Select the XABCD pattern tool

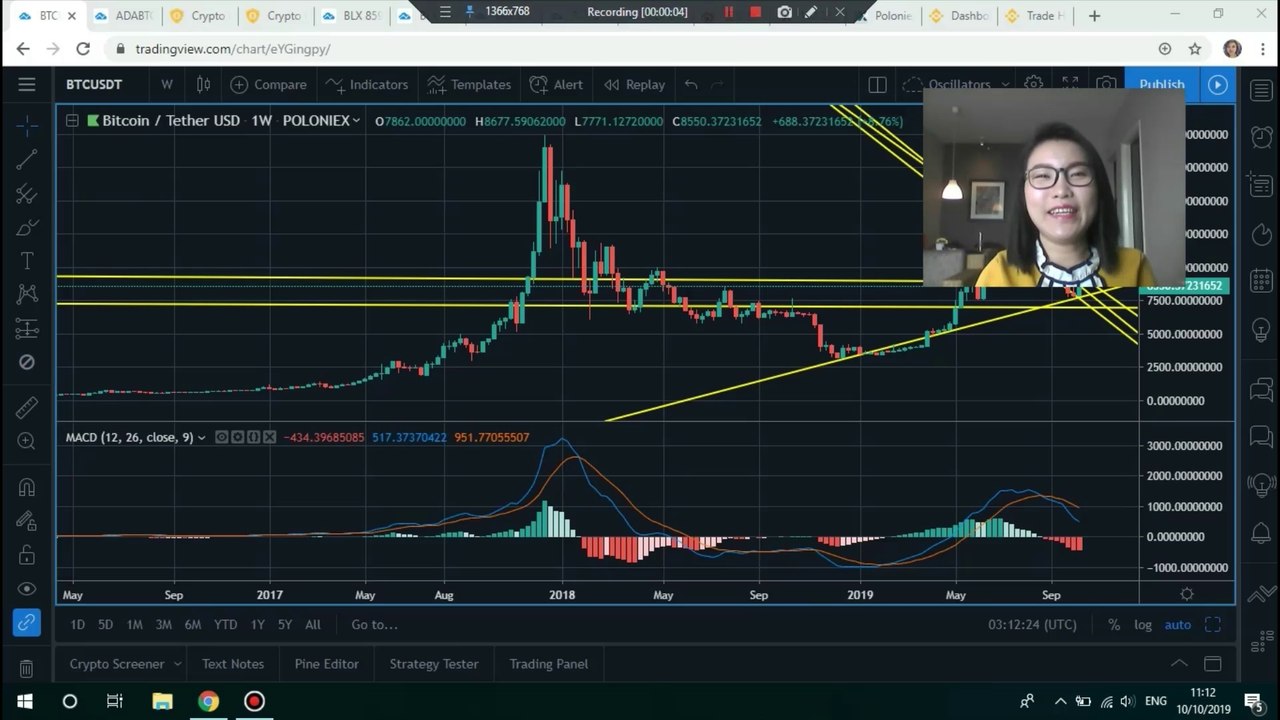27,294
